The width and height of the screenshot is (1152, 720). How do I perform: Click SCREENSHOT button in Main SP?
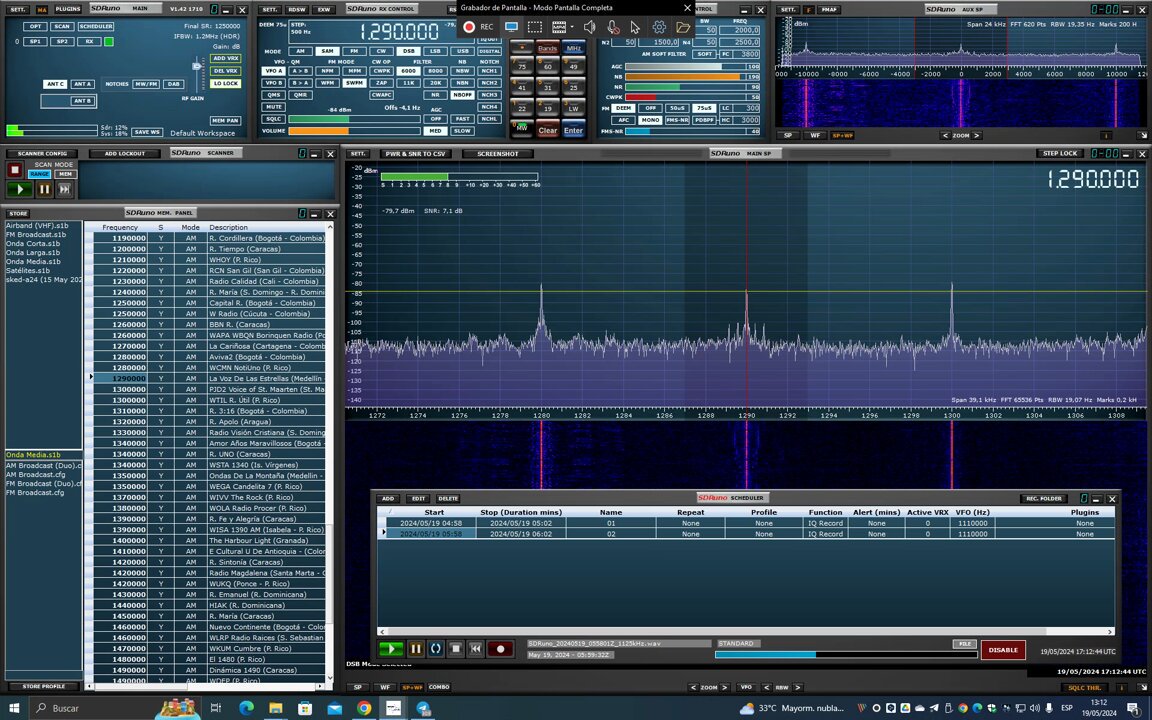(497, 154)
